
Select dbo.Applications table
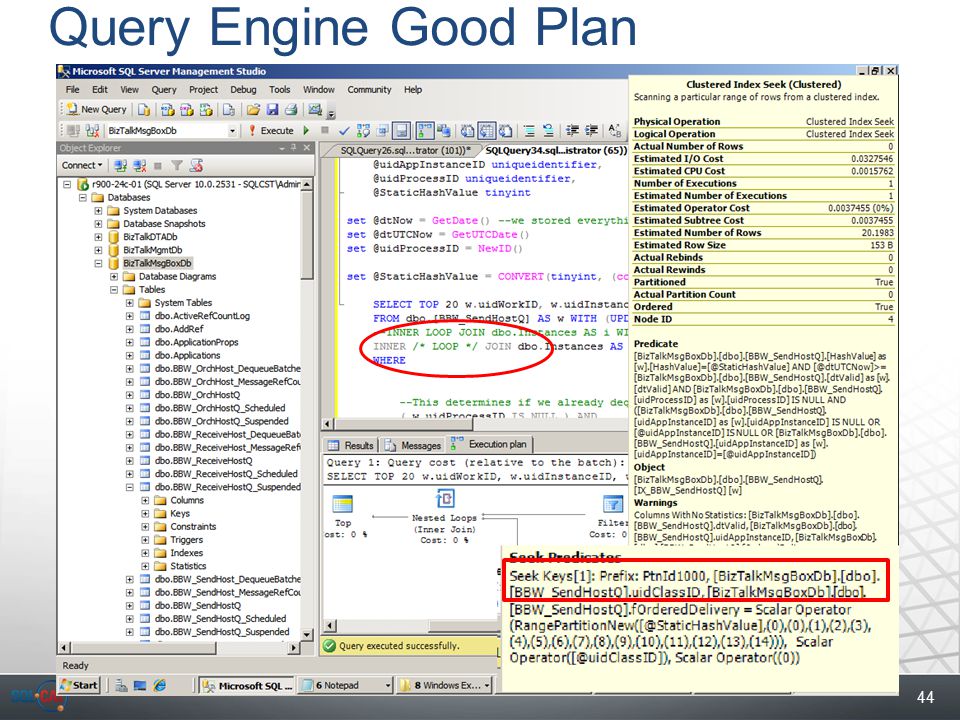[187, 355]
